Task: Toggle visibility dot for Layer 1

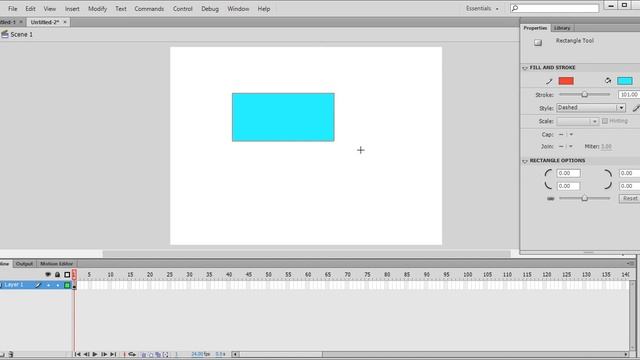Action: (48, 285)
